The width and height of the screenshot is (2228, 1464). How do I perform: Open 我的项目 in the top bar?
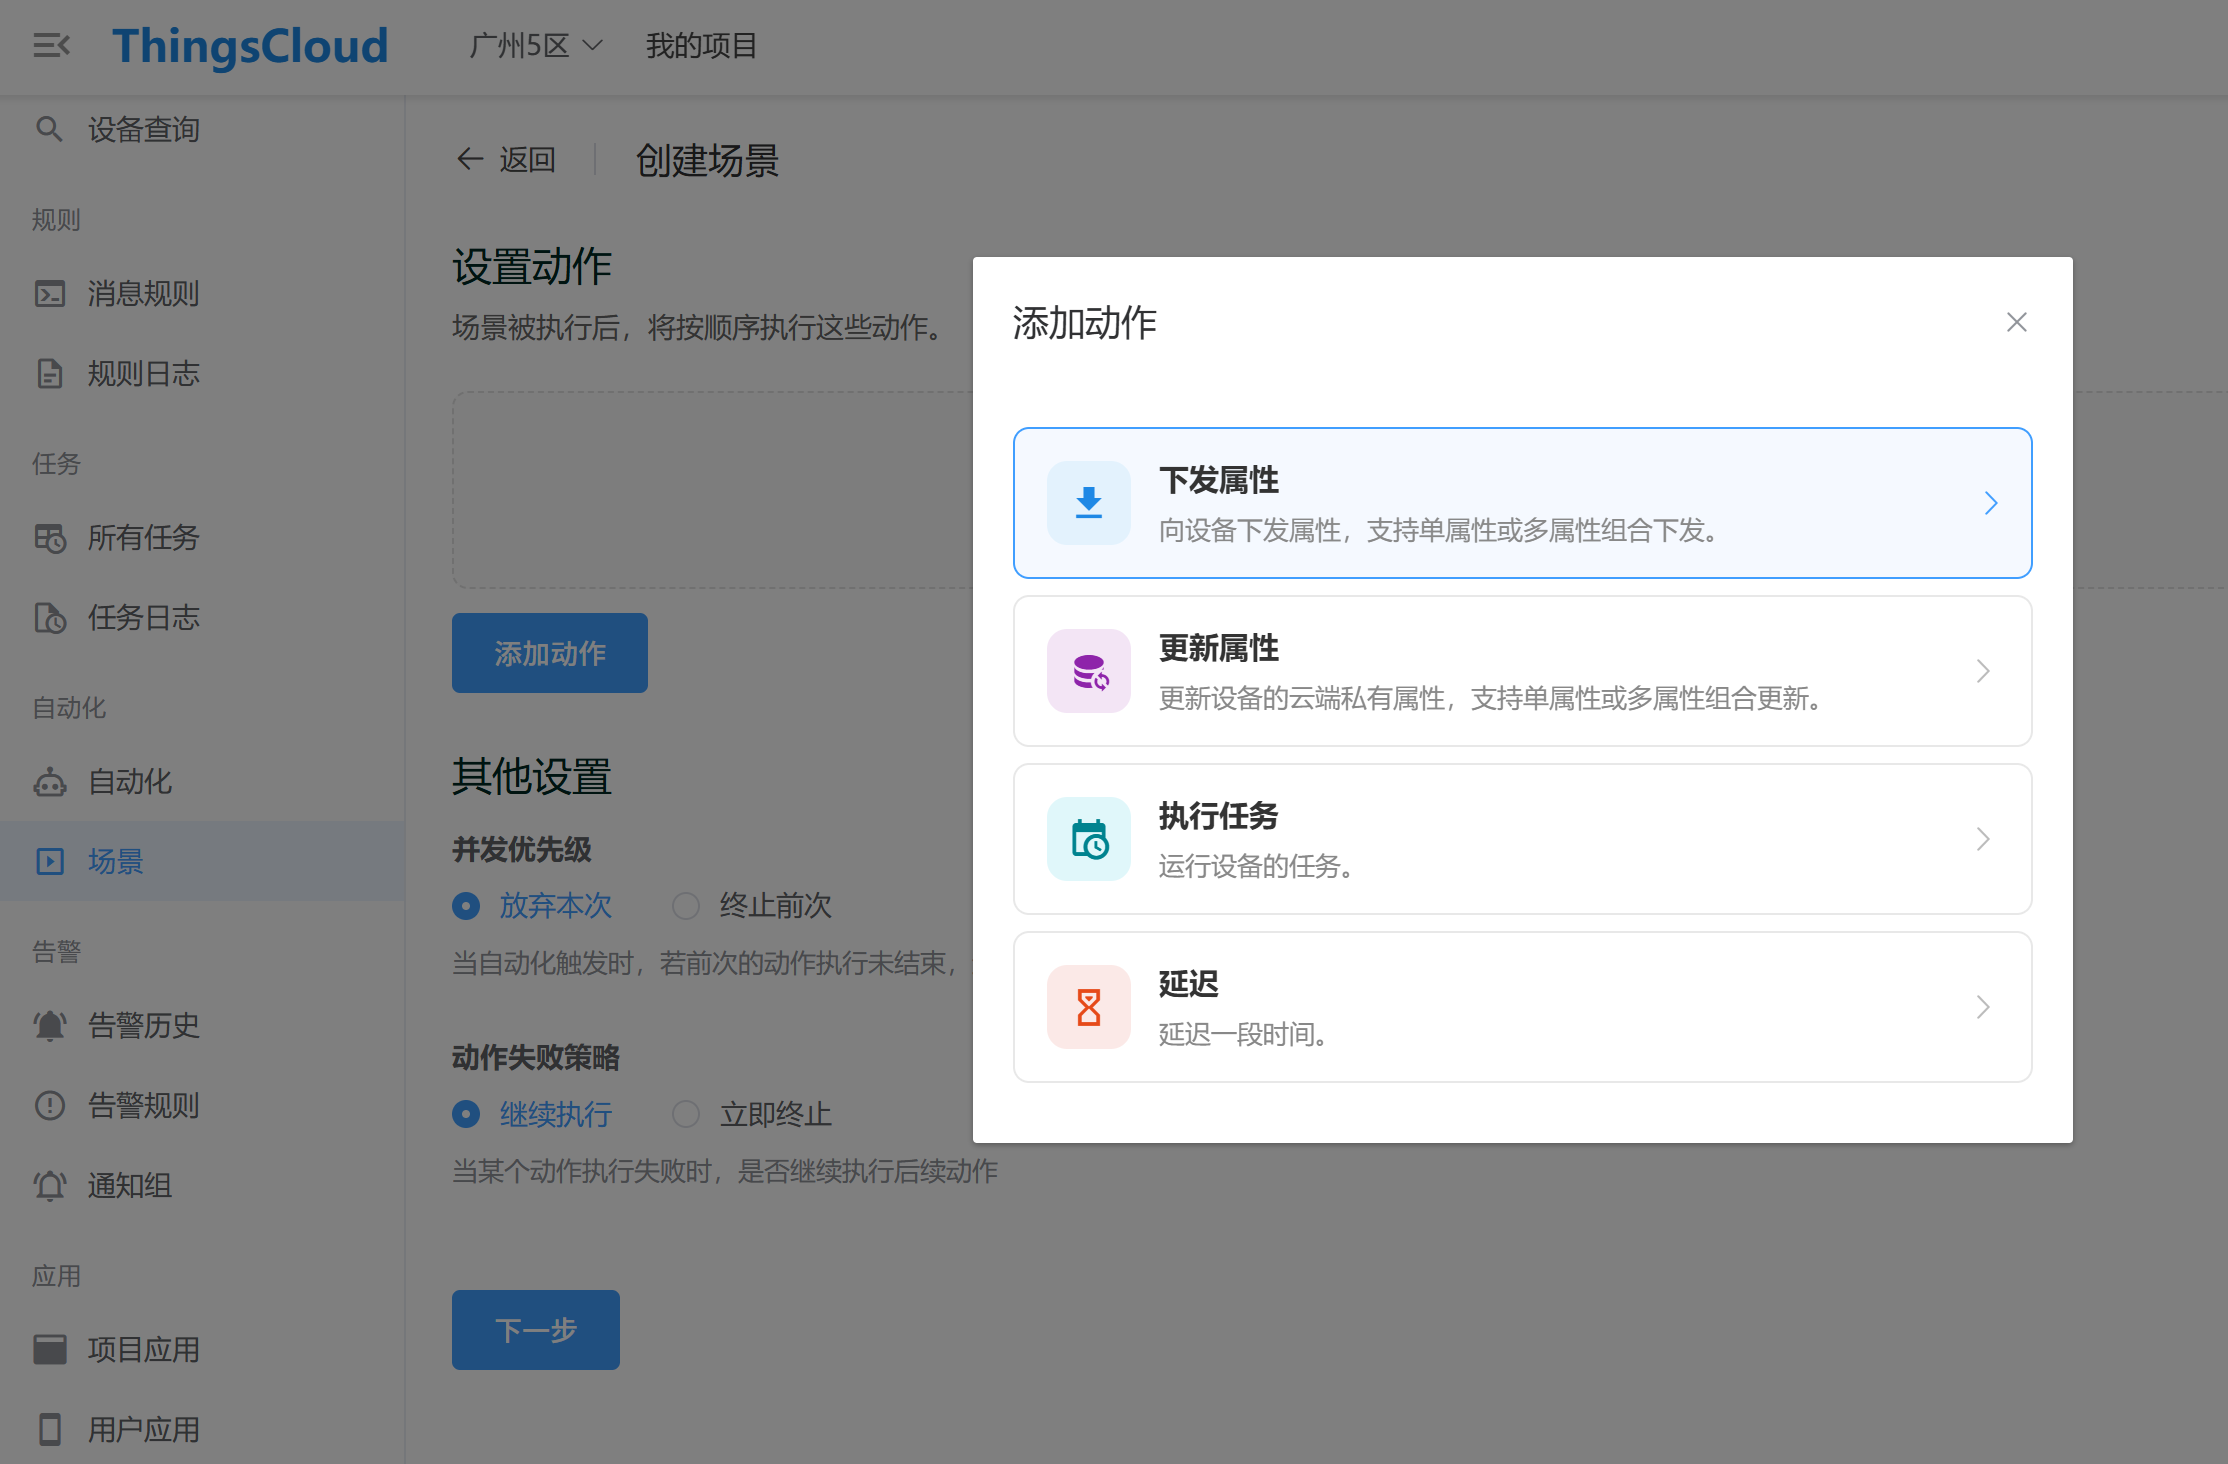pos(701,46)
